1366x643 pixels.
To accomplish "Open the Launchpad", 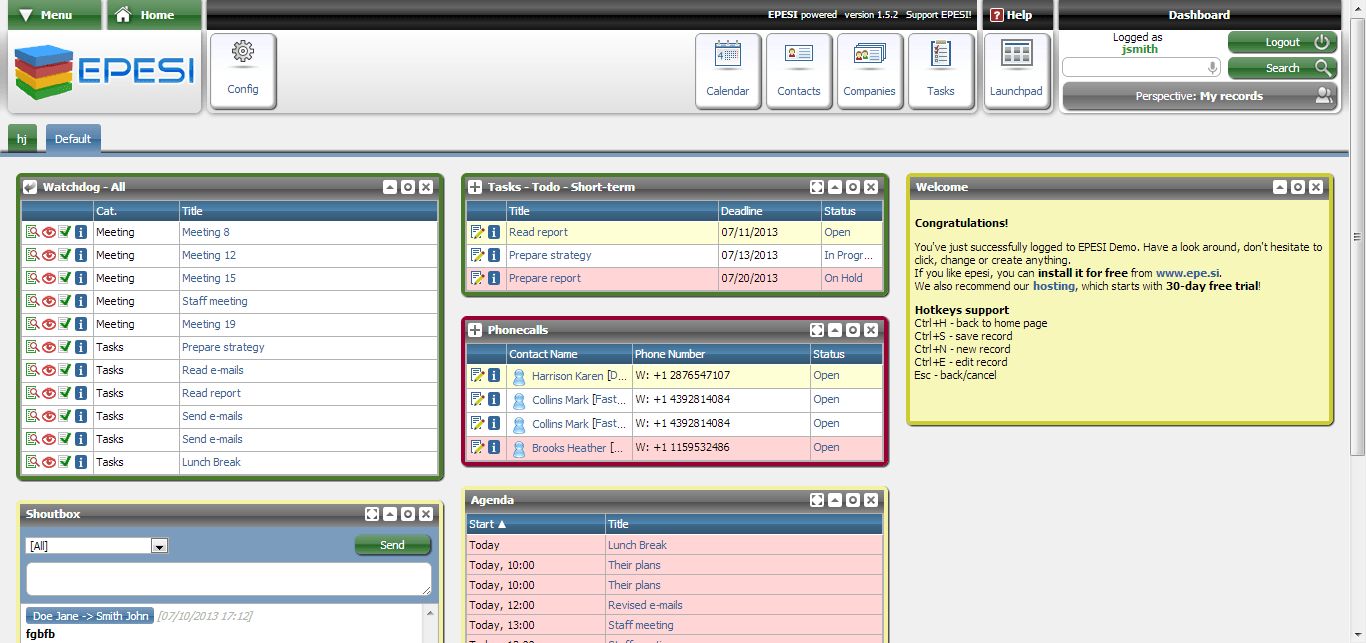I will [x=1016, y=70].
